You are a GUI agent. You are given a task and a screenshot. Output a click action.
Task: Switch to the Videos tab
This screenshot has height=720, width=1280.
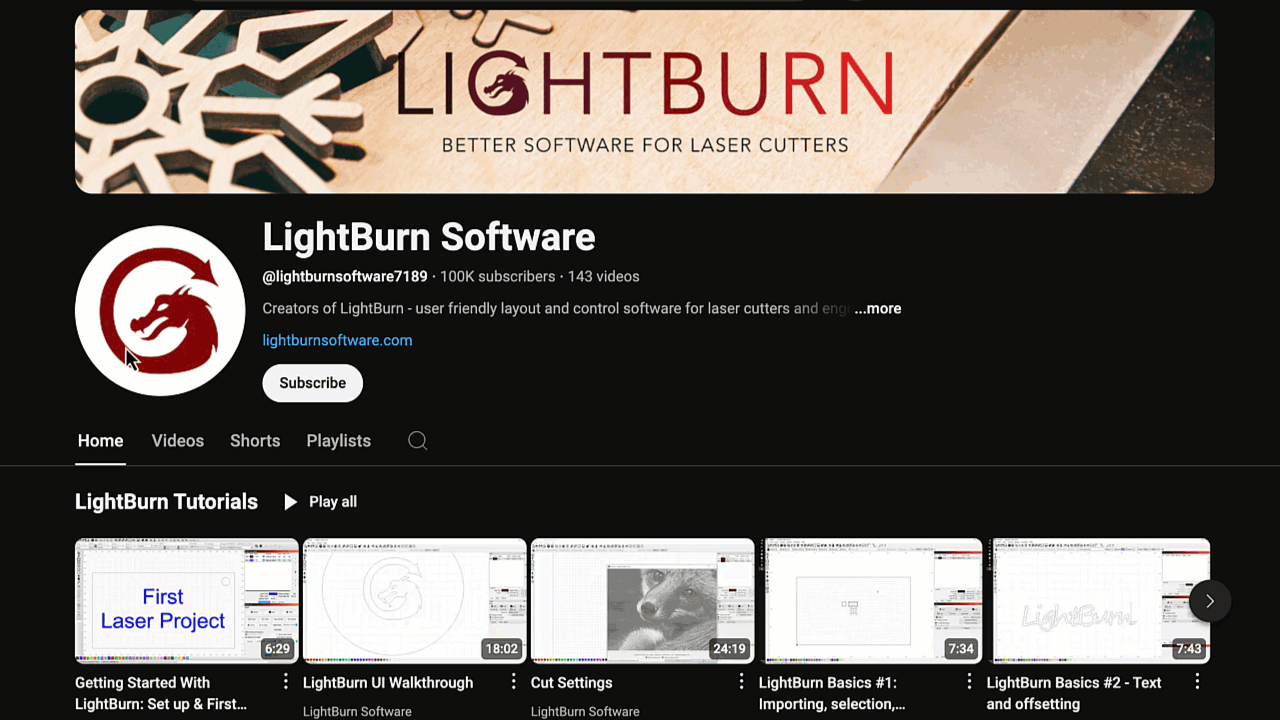click(177, 441)
